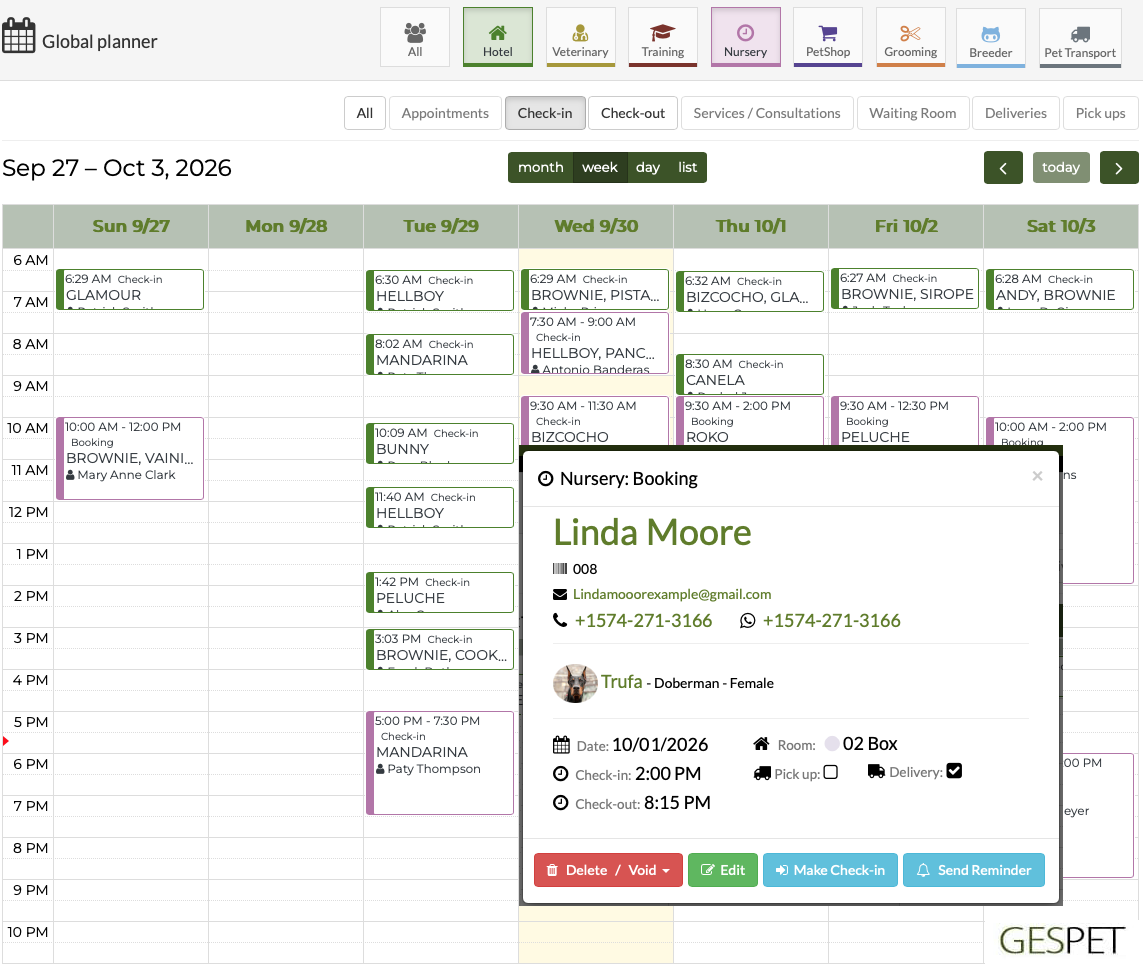Click the house icon beside Room
The image size is (1143, 978).
pyautogui.click(x=761, y=744)
